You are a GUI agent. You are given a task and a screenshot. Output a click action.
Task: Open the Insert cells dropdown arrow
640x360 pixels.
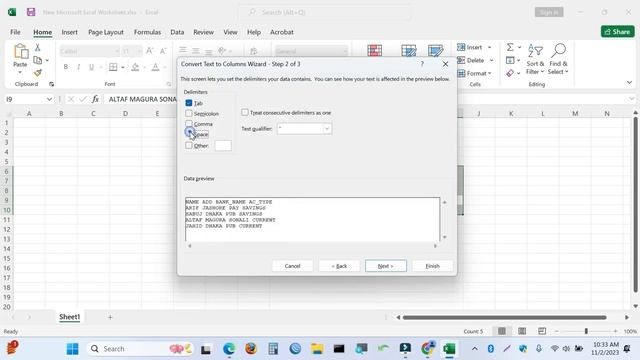coord(489,47)
